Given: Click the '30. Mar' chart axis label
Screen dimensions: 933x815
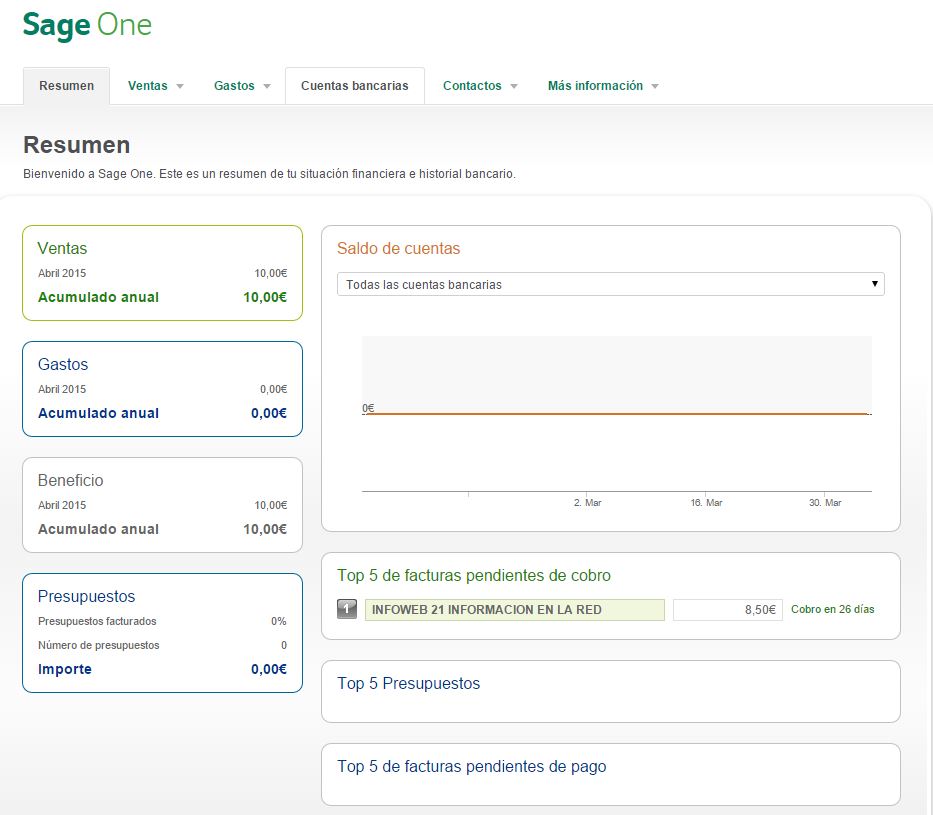Looking at the screenshot, I should [x=825, y=503].
